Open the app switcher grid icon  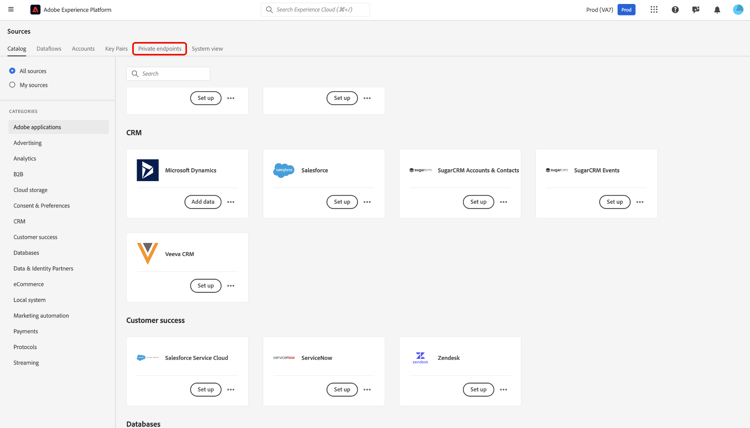(654, 10)
